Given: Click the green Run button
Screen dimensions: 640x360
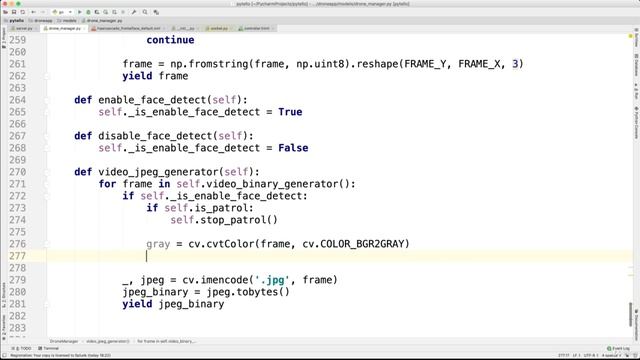Looking at the screenshot, I should click(80, 12).
